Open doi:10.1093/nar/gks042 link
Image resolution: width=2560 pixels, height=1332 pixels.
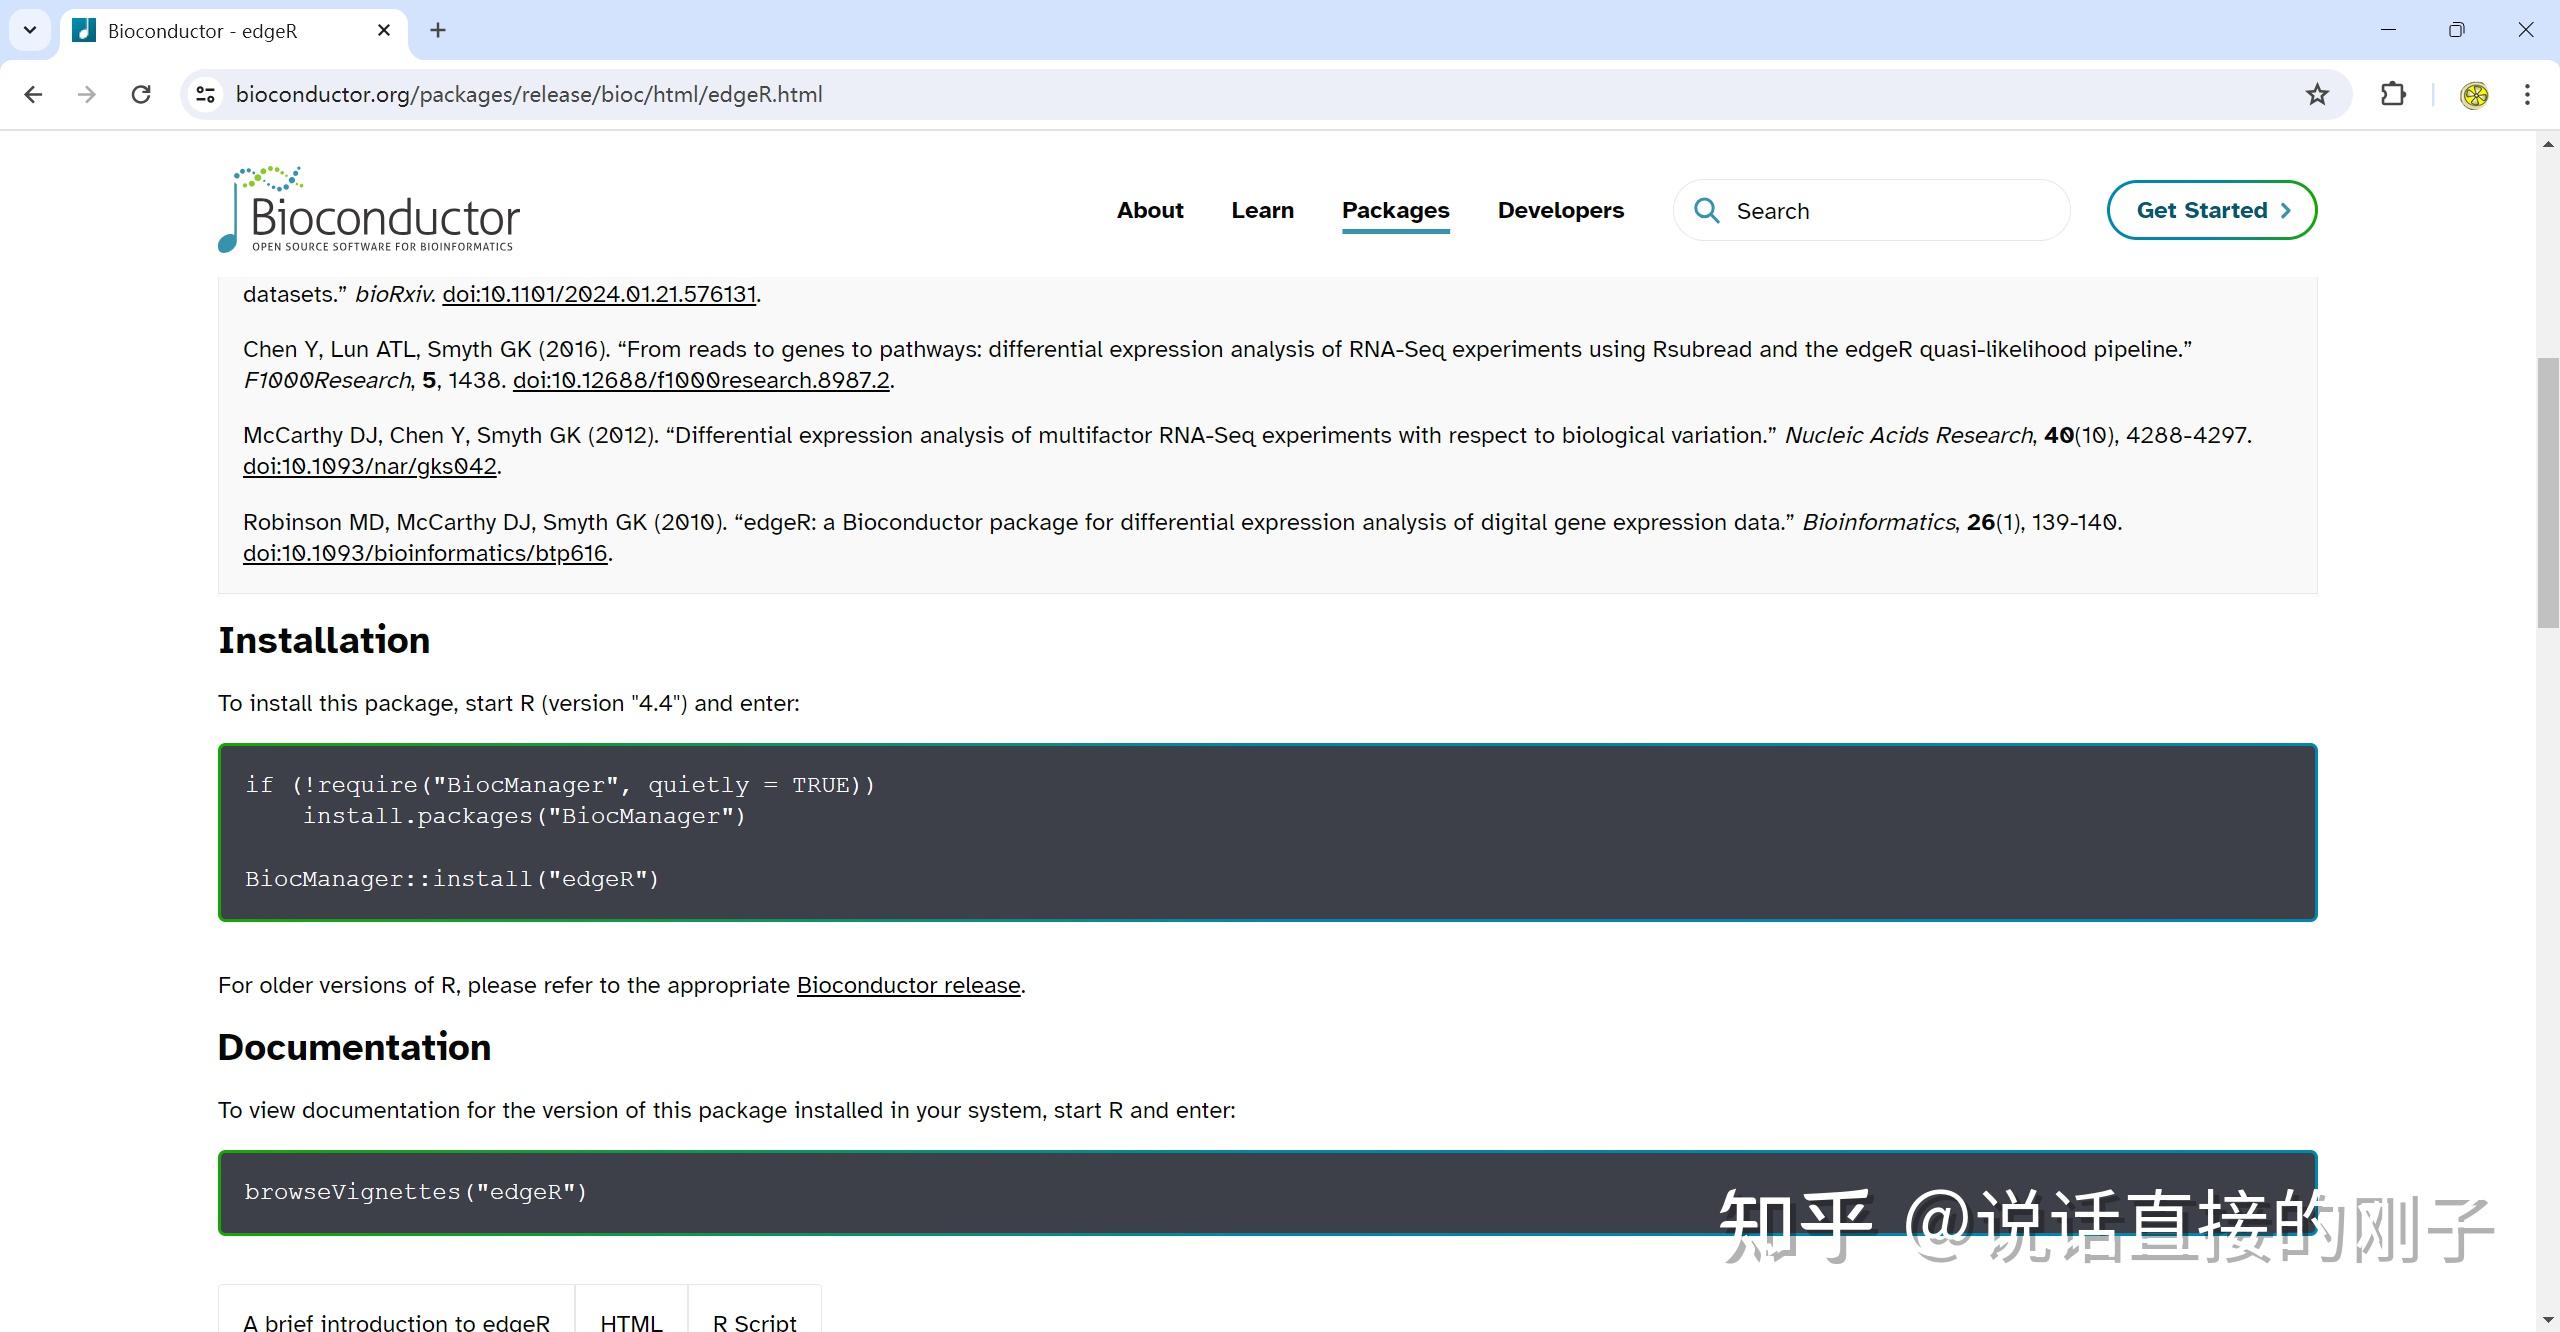pyautogui.click(x=370, y=466)
